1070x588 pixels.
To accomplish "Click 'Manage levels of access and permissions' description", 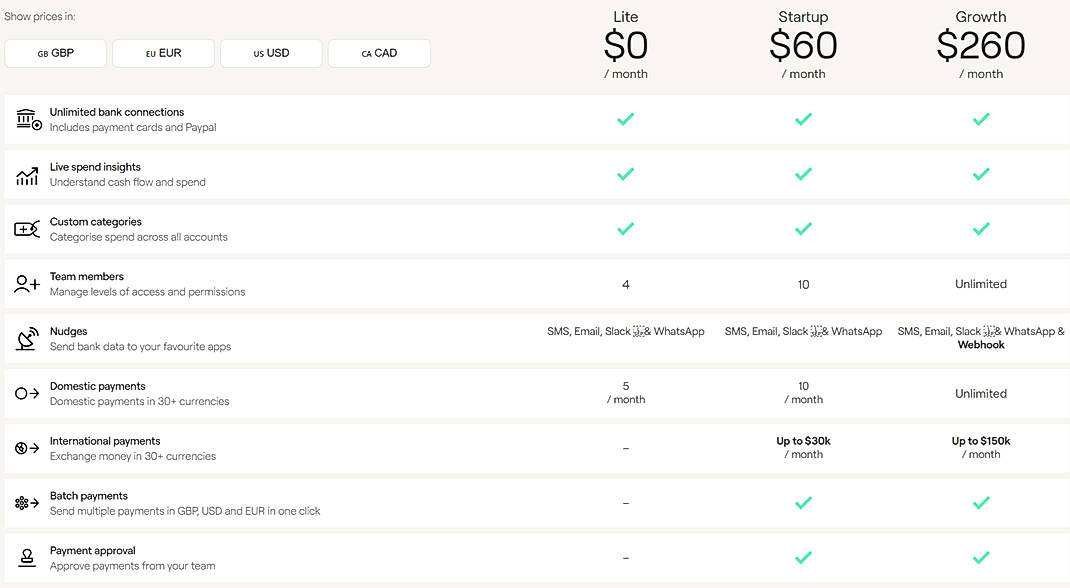I will 147,292.
